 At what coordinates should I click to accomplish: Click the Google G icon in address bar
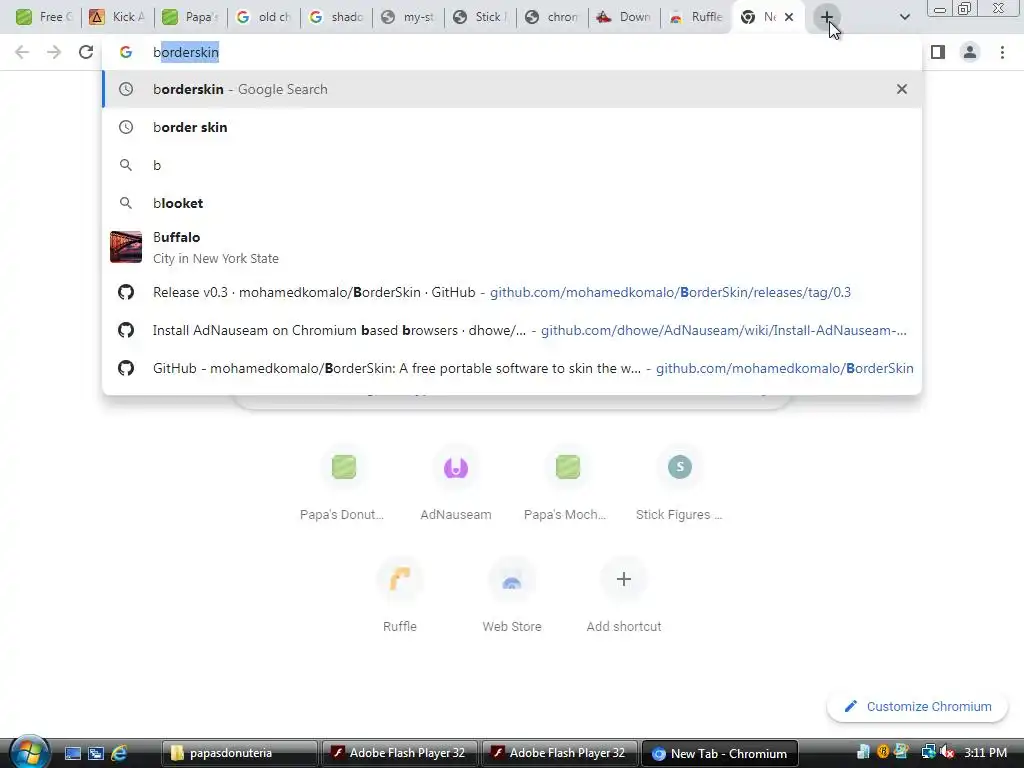tap(126, 52)
